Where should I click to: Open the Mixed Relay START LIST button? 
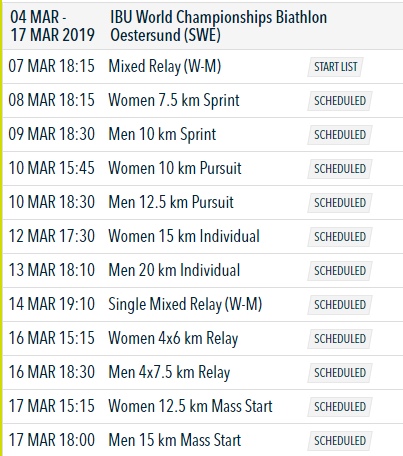coord(335,67)
